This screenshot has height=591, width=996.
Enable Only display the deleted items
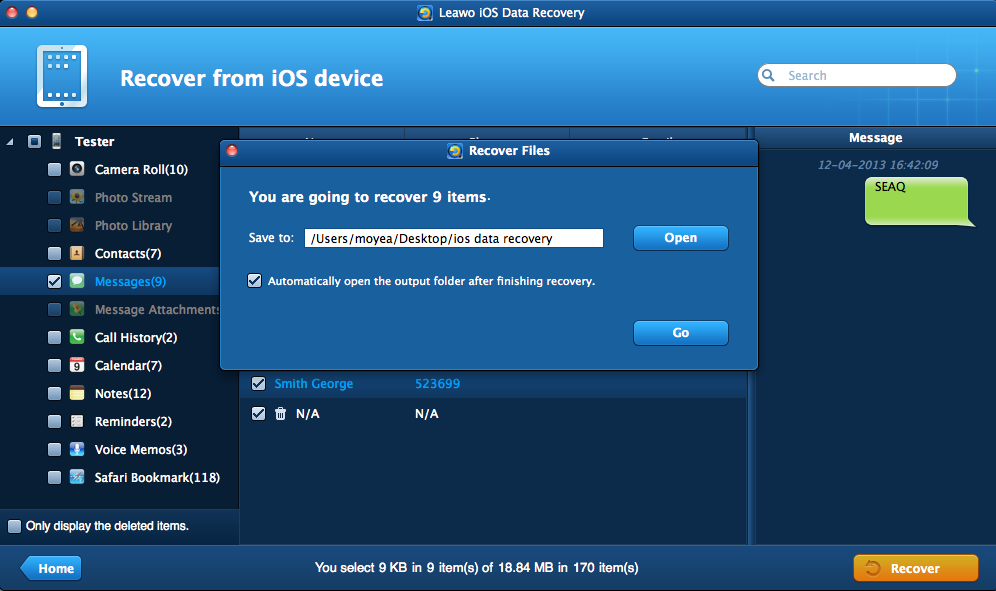pyautogui.click(x=14, y=526)
